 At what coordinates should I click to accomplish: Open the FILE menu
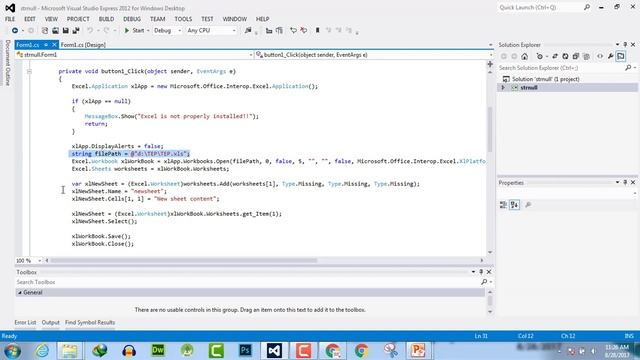point(10,19)
